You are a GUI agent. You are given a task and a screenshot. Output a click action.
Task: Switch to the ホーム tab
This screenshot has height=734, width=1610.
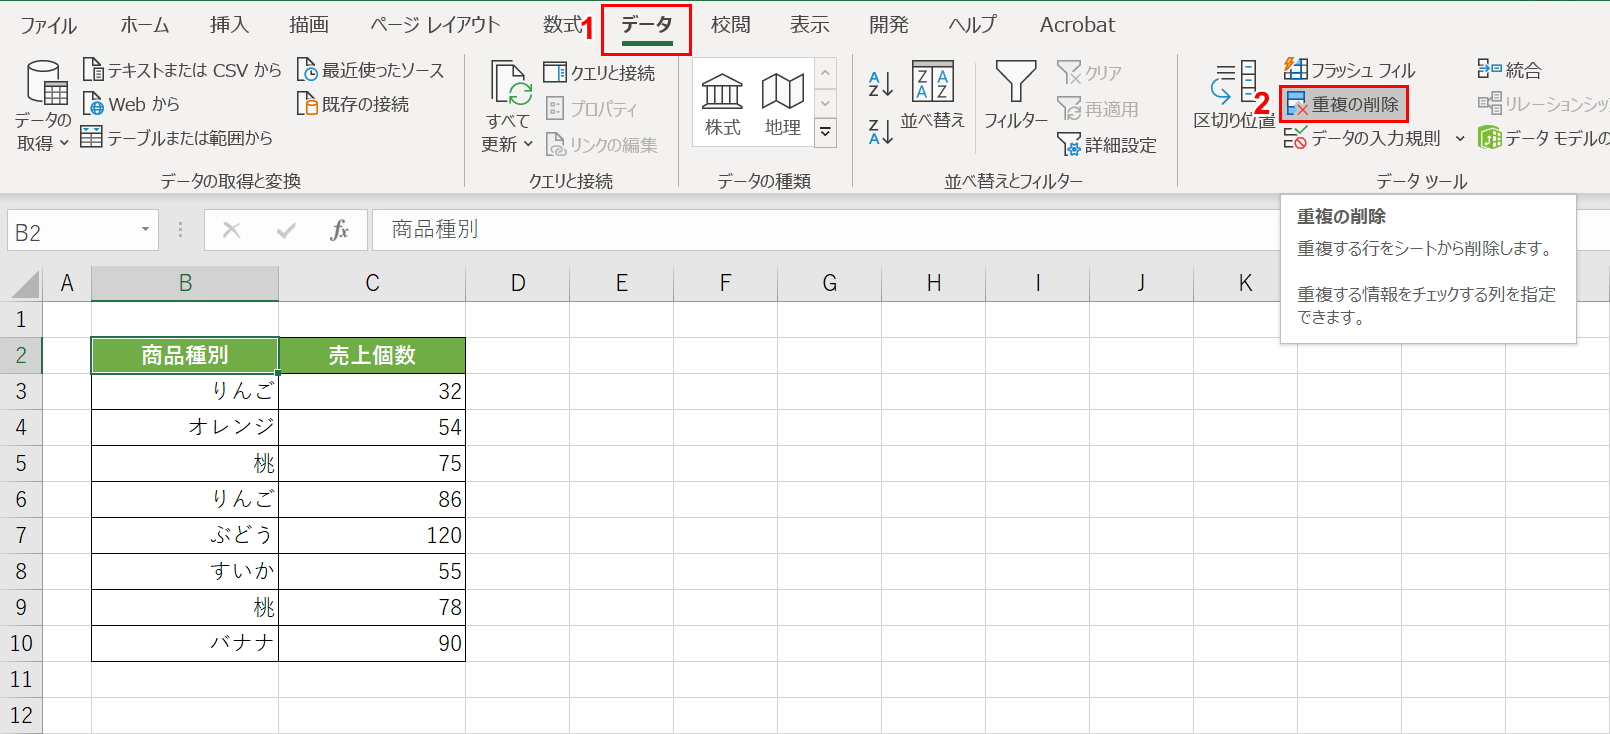145,25
